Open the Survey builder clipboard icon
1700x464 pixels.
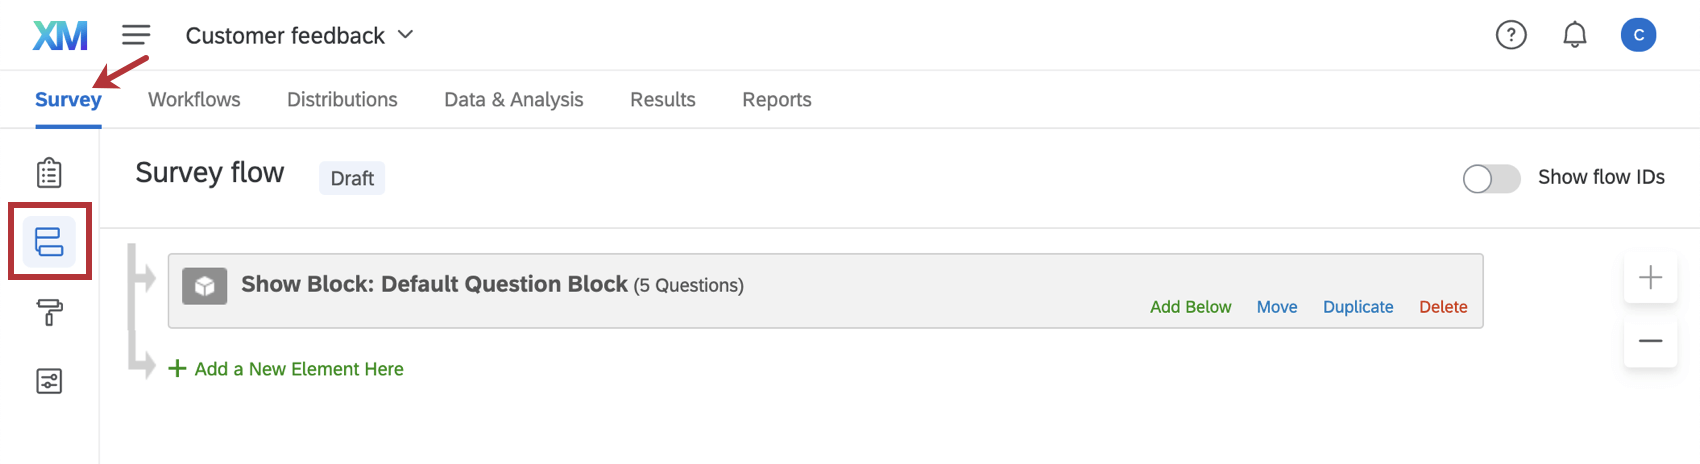49,173
